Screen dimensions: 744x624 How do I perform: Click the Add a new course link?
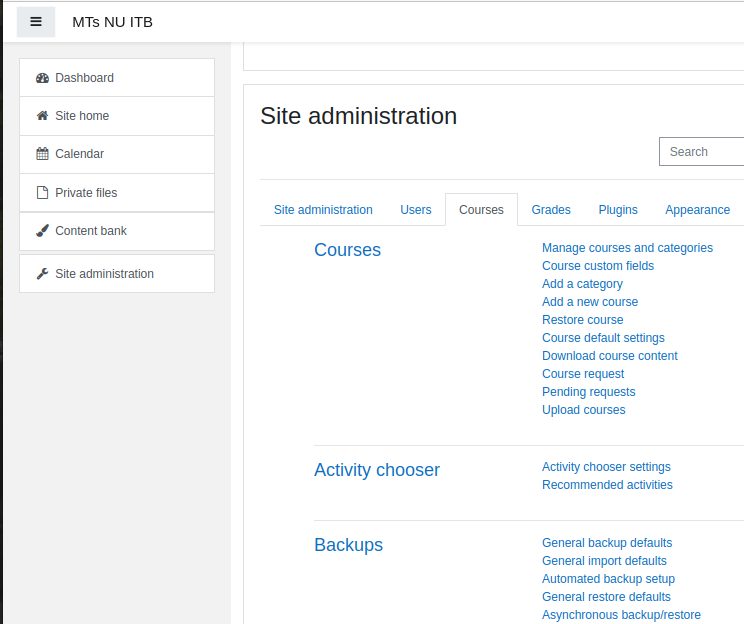coord(590,302)
